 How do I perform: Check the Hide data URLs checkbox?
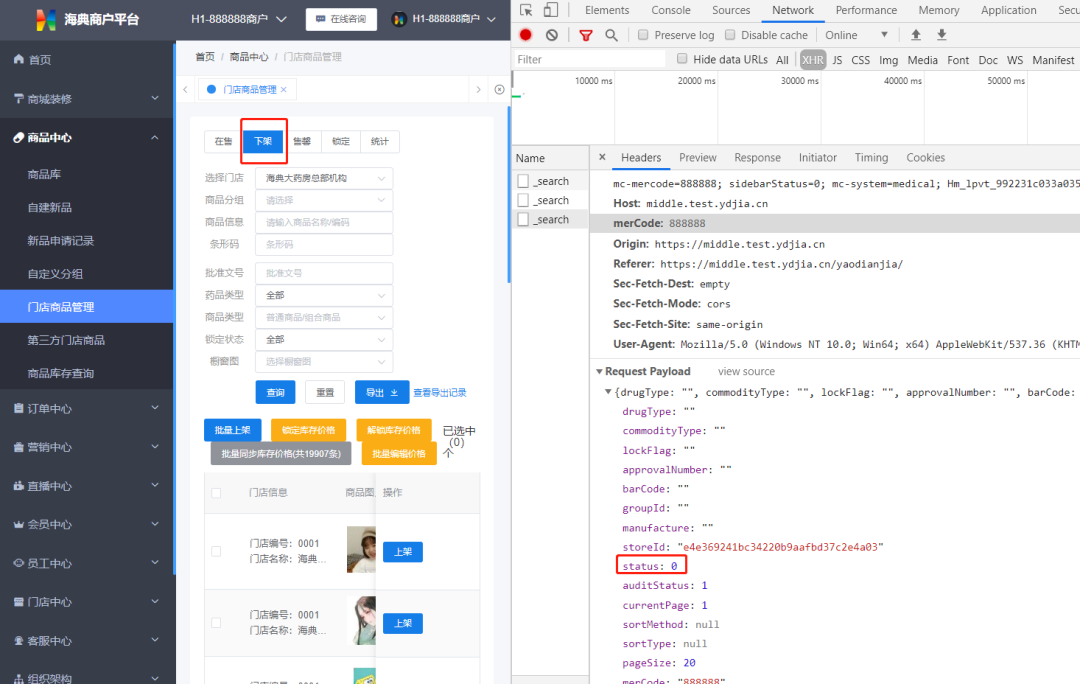(682, 59)
